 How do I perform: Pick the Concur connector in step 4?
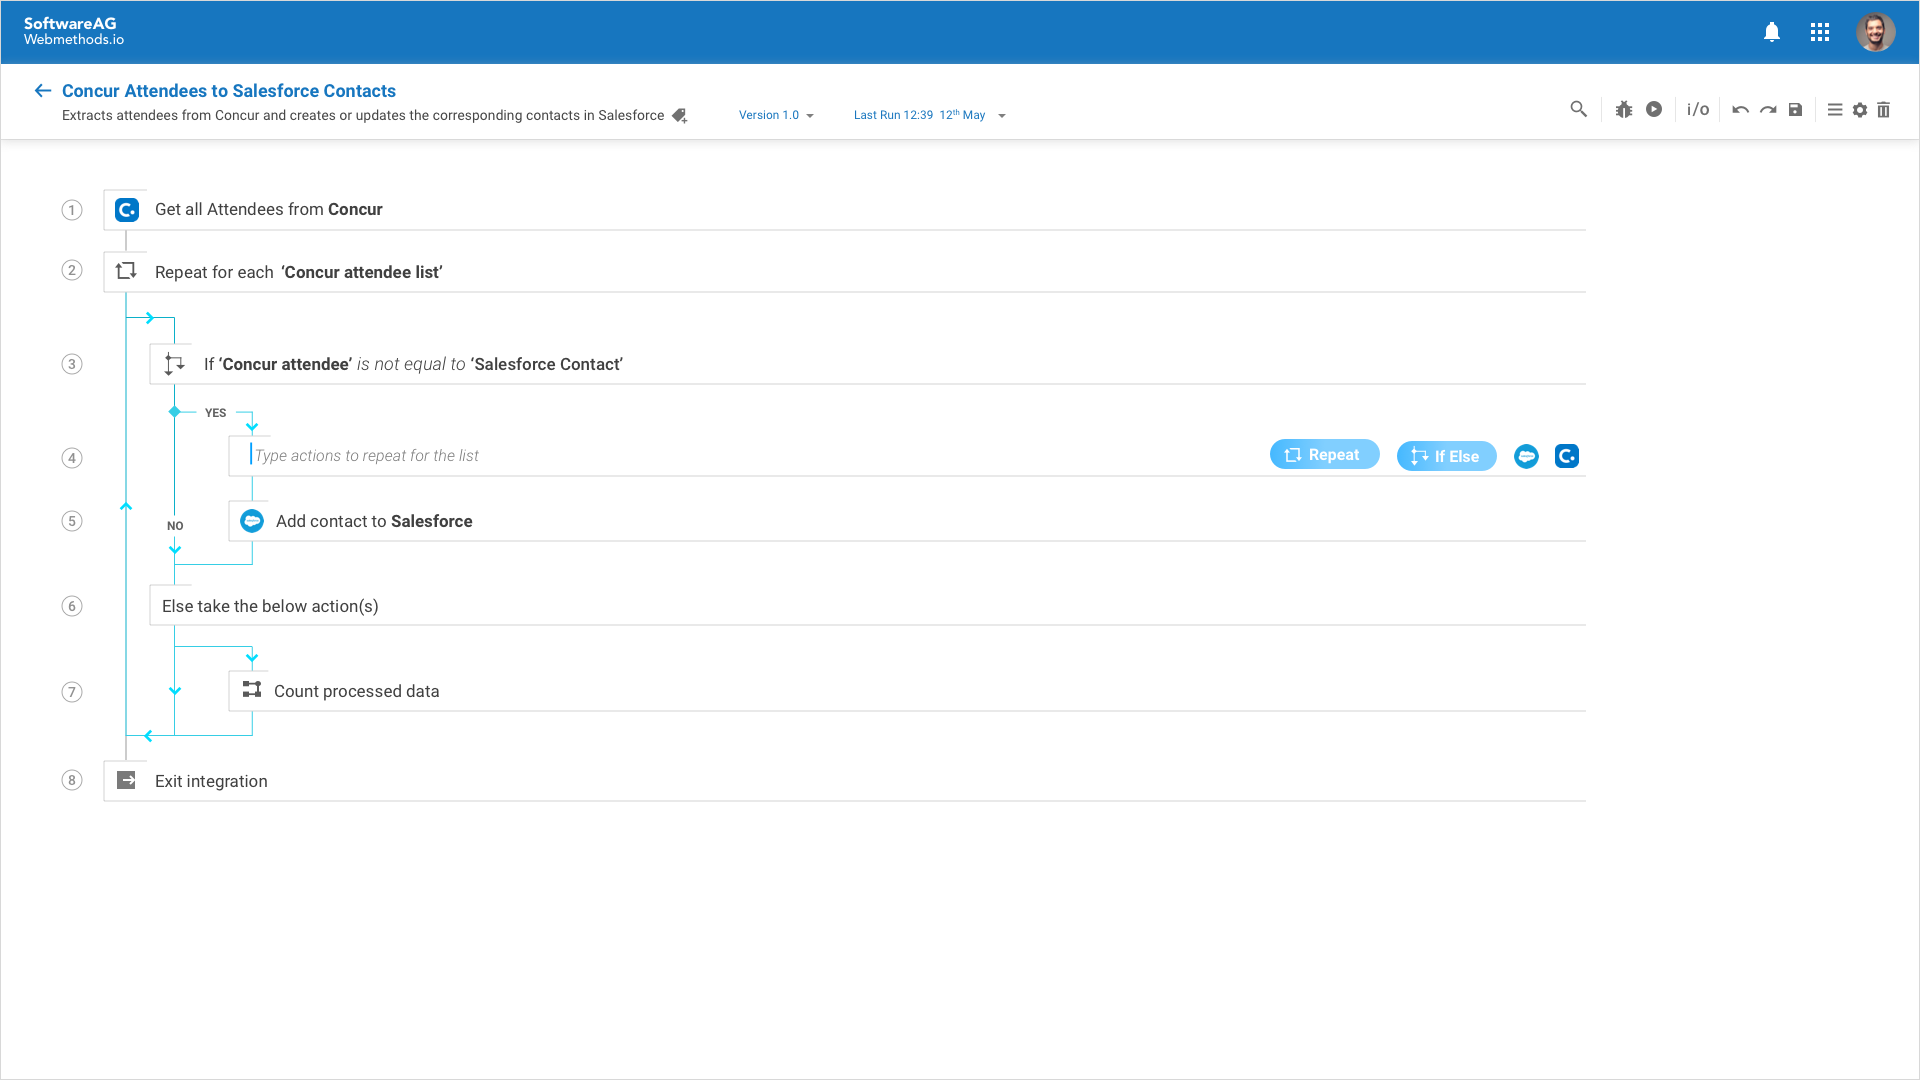[1567, 456]
